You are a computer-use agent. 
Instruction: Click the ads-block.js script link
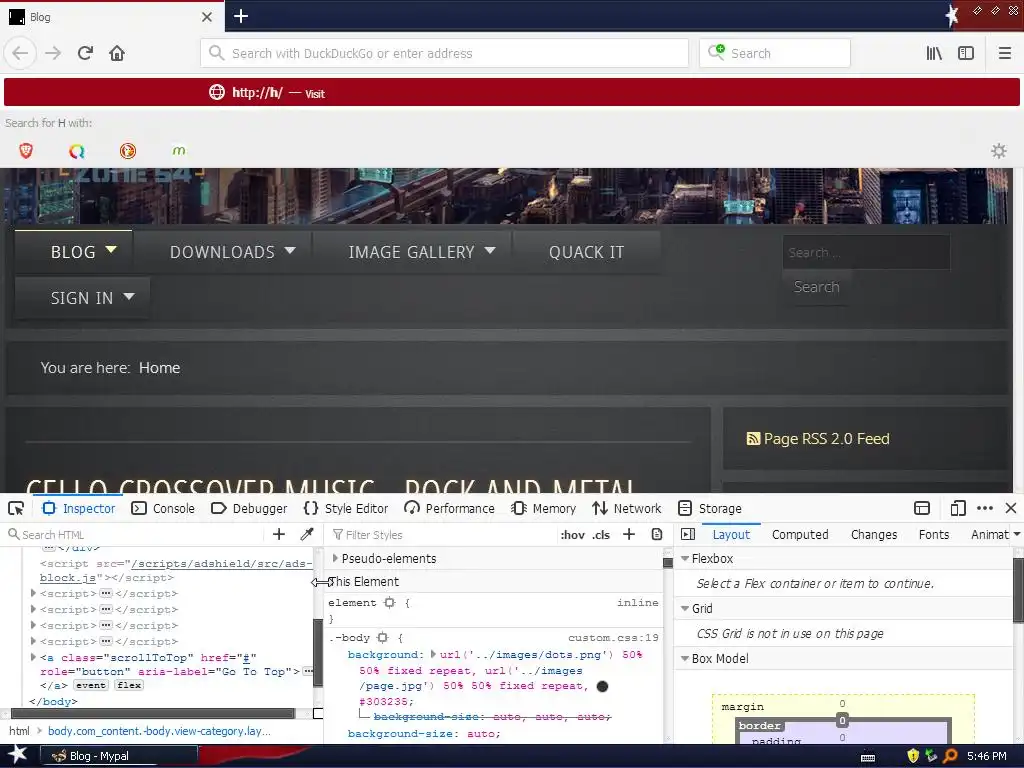[x=176, y=570]
